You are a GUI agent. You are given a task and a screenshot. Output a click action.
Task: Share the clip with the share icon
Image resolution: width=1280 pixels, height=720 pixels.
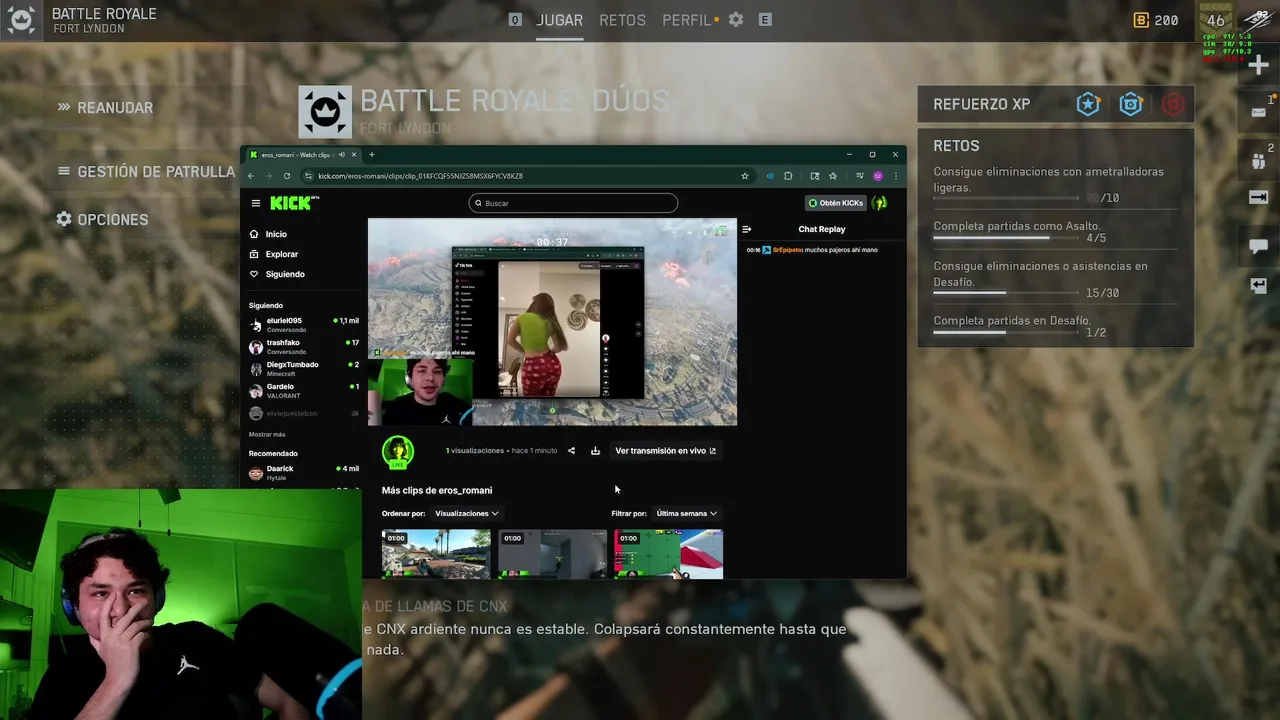point(571,451)
